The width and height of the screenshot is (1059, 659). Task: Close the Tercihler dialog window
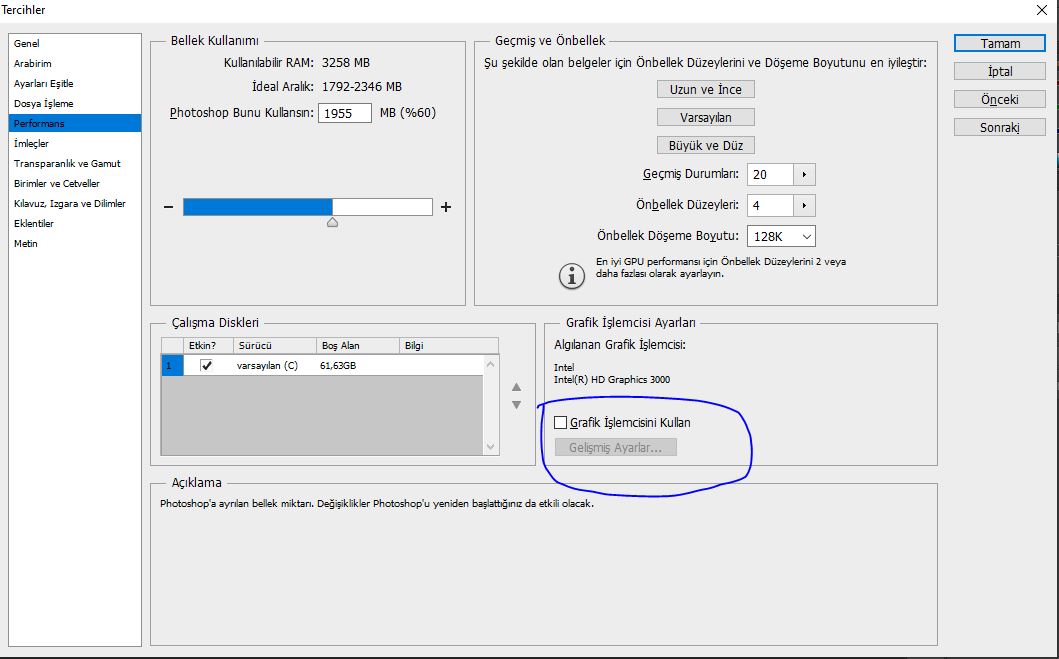1042,10
